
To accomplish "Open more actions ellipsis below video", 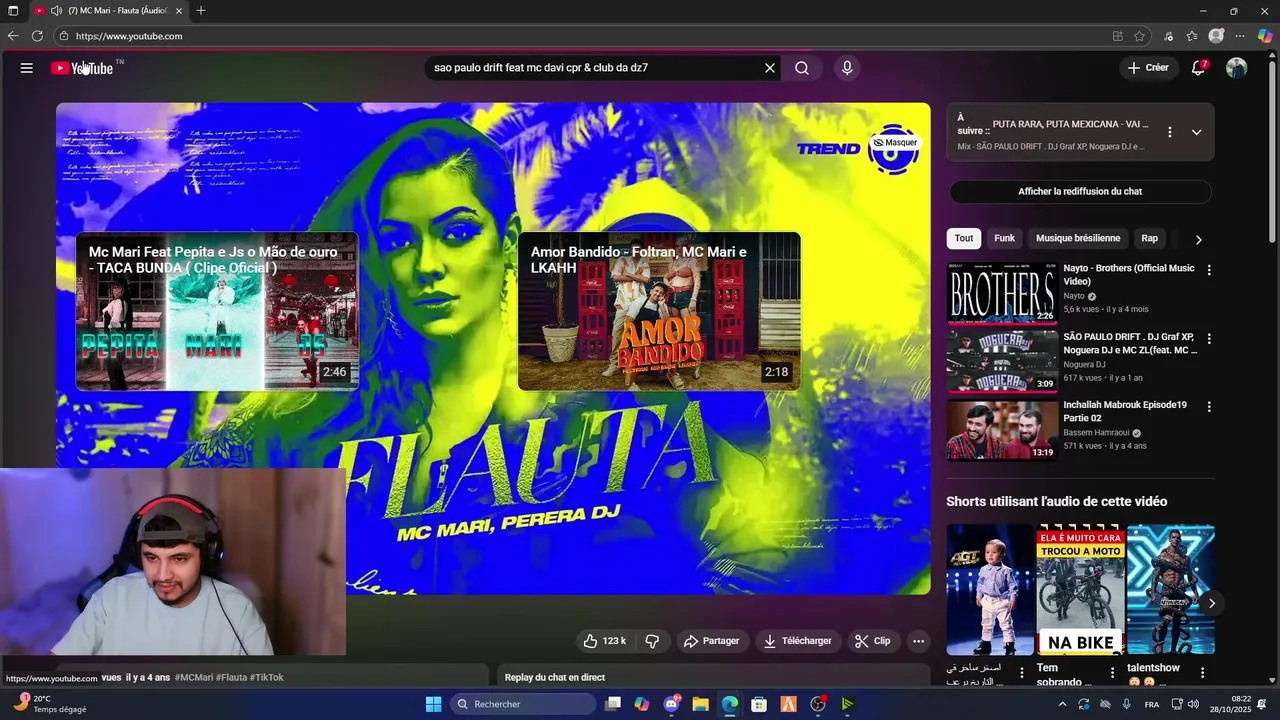I will [x=918, y=641].
